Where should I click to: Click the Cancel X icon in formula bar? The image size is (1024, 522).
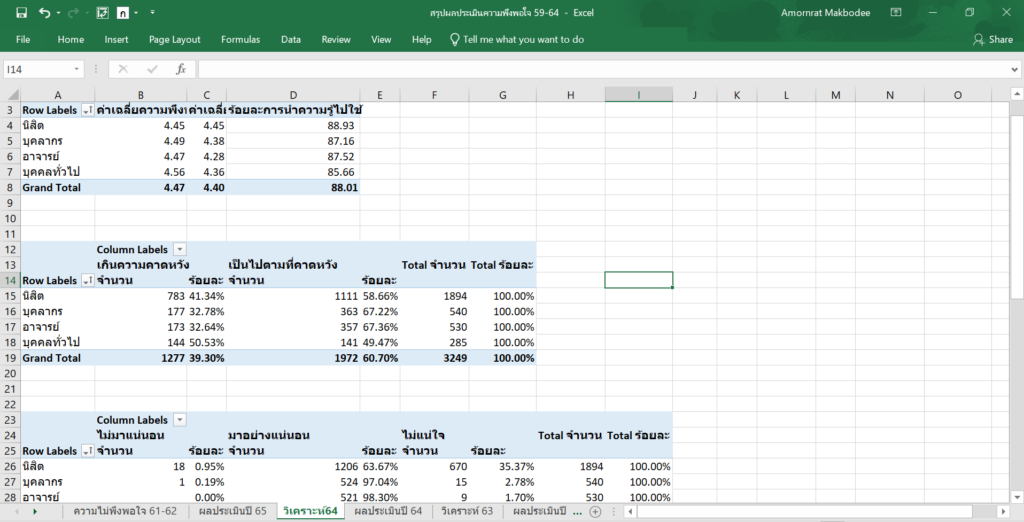click(x=123, y=69)
